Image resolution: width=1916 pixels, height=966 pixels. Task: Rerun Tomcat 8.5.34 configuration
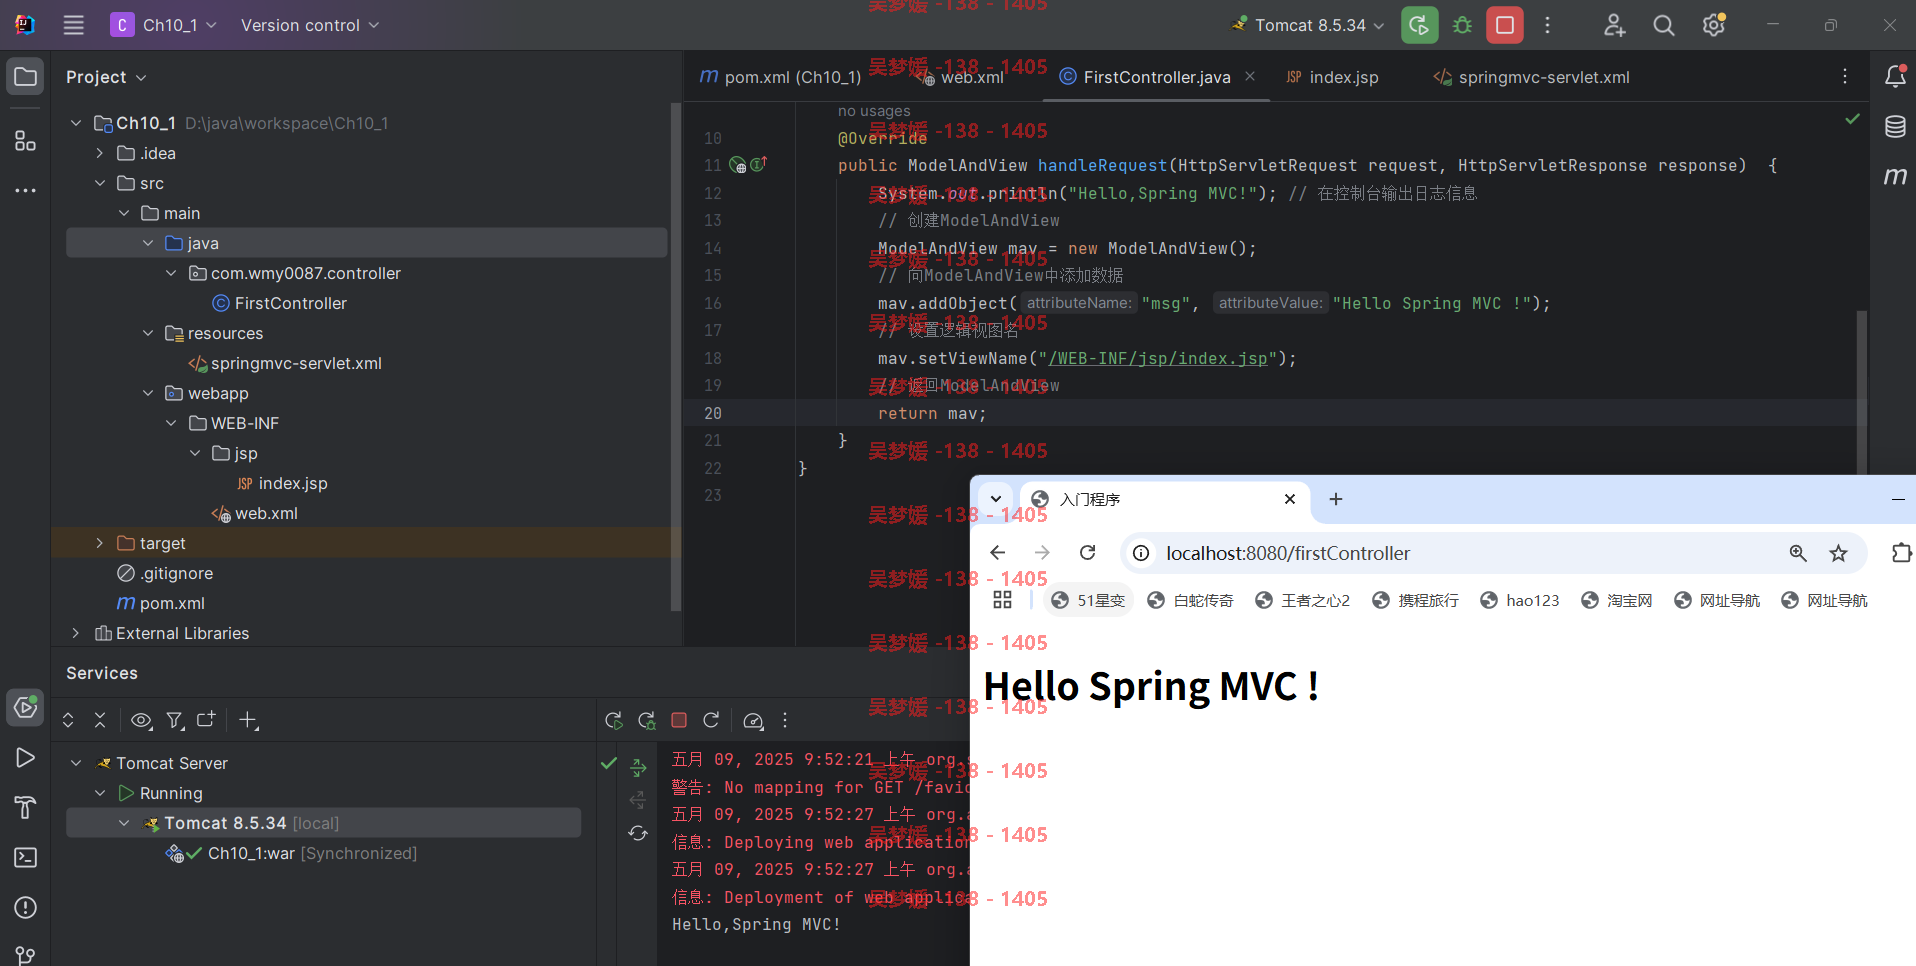click(1419, 25)
